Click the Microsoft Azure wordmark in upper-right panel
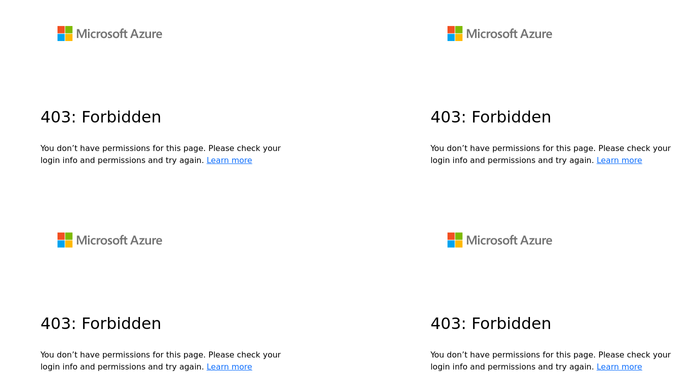The height and width of the screenshot is (384, 683). [x=509, y=34]
